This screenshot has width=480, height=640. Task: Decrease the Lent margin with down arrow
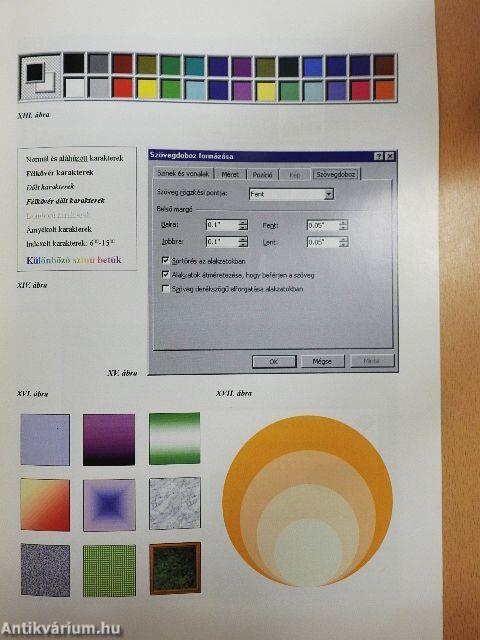pyautogui.click(x=343, y=245)
